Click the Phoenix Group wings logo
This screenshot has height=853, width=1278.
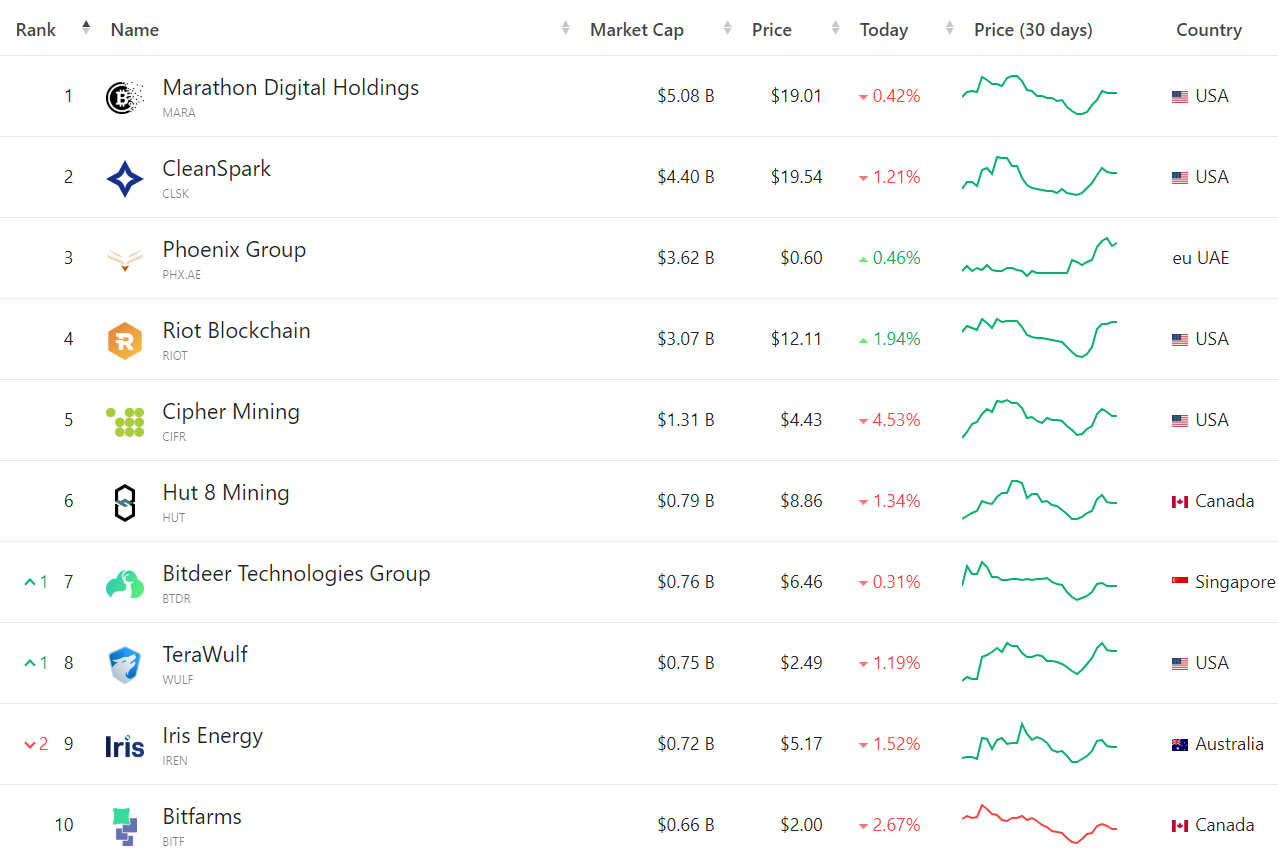pyautogui.click(x=125, y=260)
